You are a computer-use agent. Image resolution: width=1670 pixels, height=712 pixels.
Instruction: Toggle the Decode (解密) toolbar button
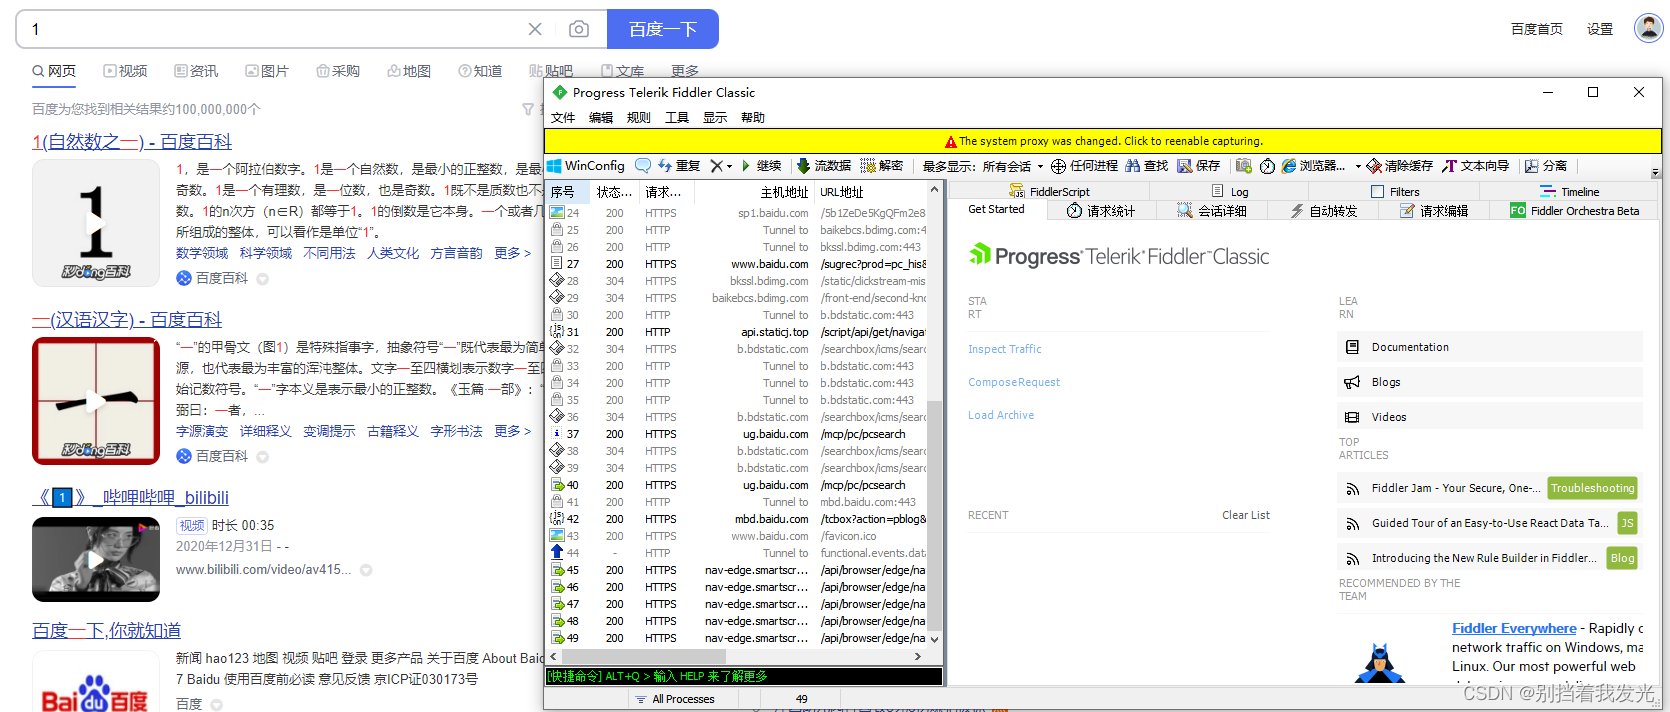point(882,166)
